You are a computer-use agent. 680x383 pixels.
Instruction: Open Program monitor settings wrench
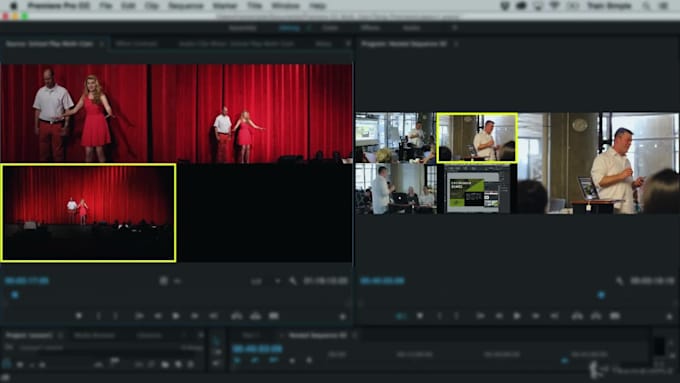pyautogui.click(x=620, y=281)
